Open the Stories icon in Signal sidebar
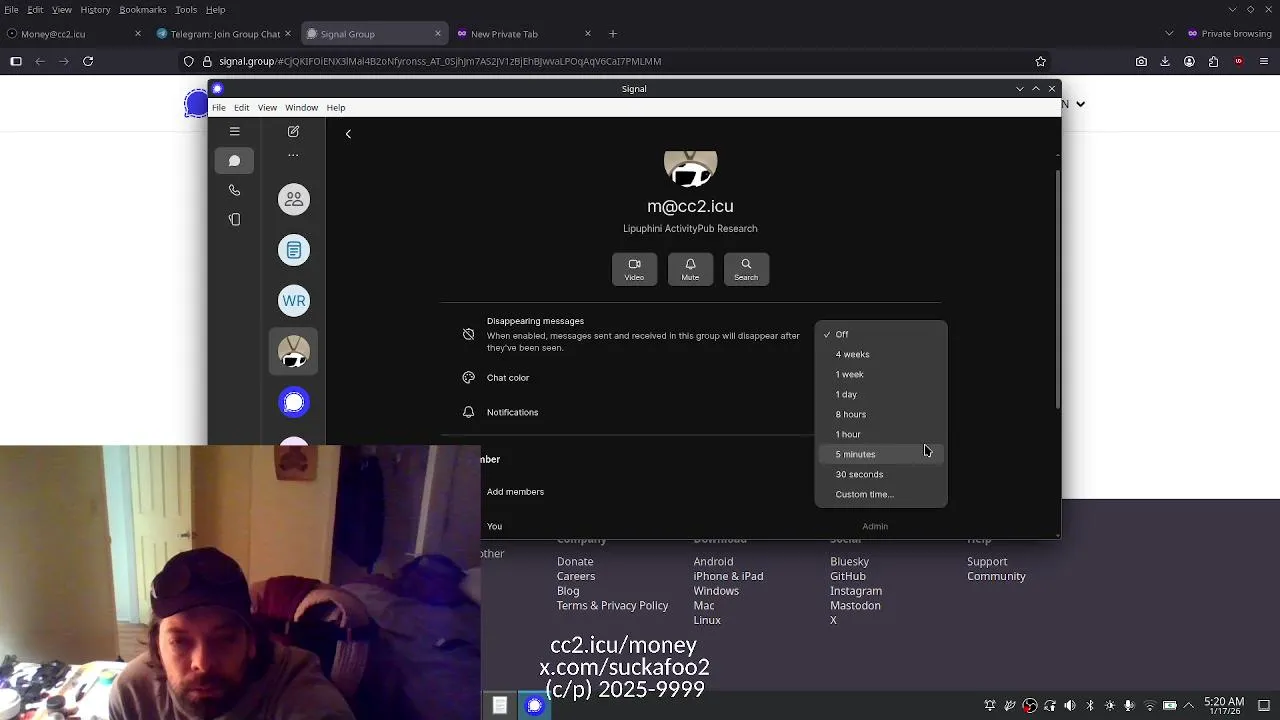 (x=235, y=220)
